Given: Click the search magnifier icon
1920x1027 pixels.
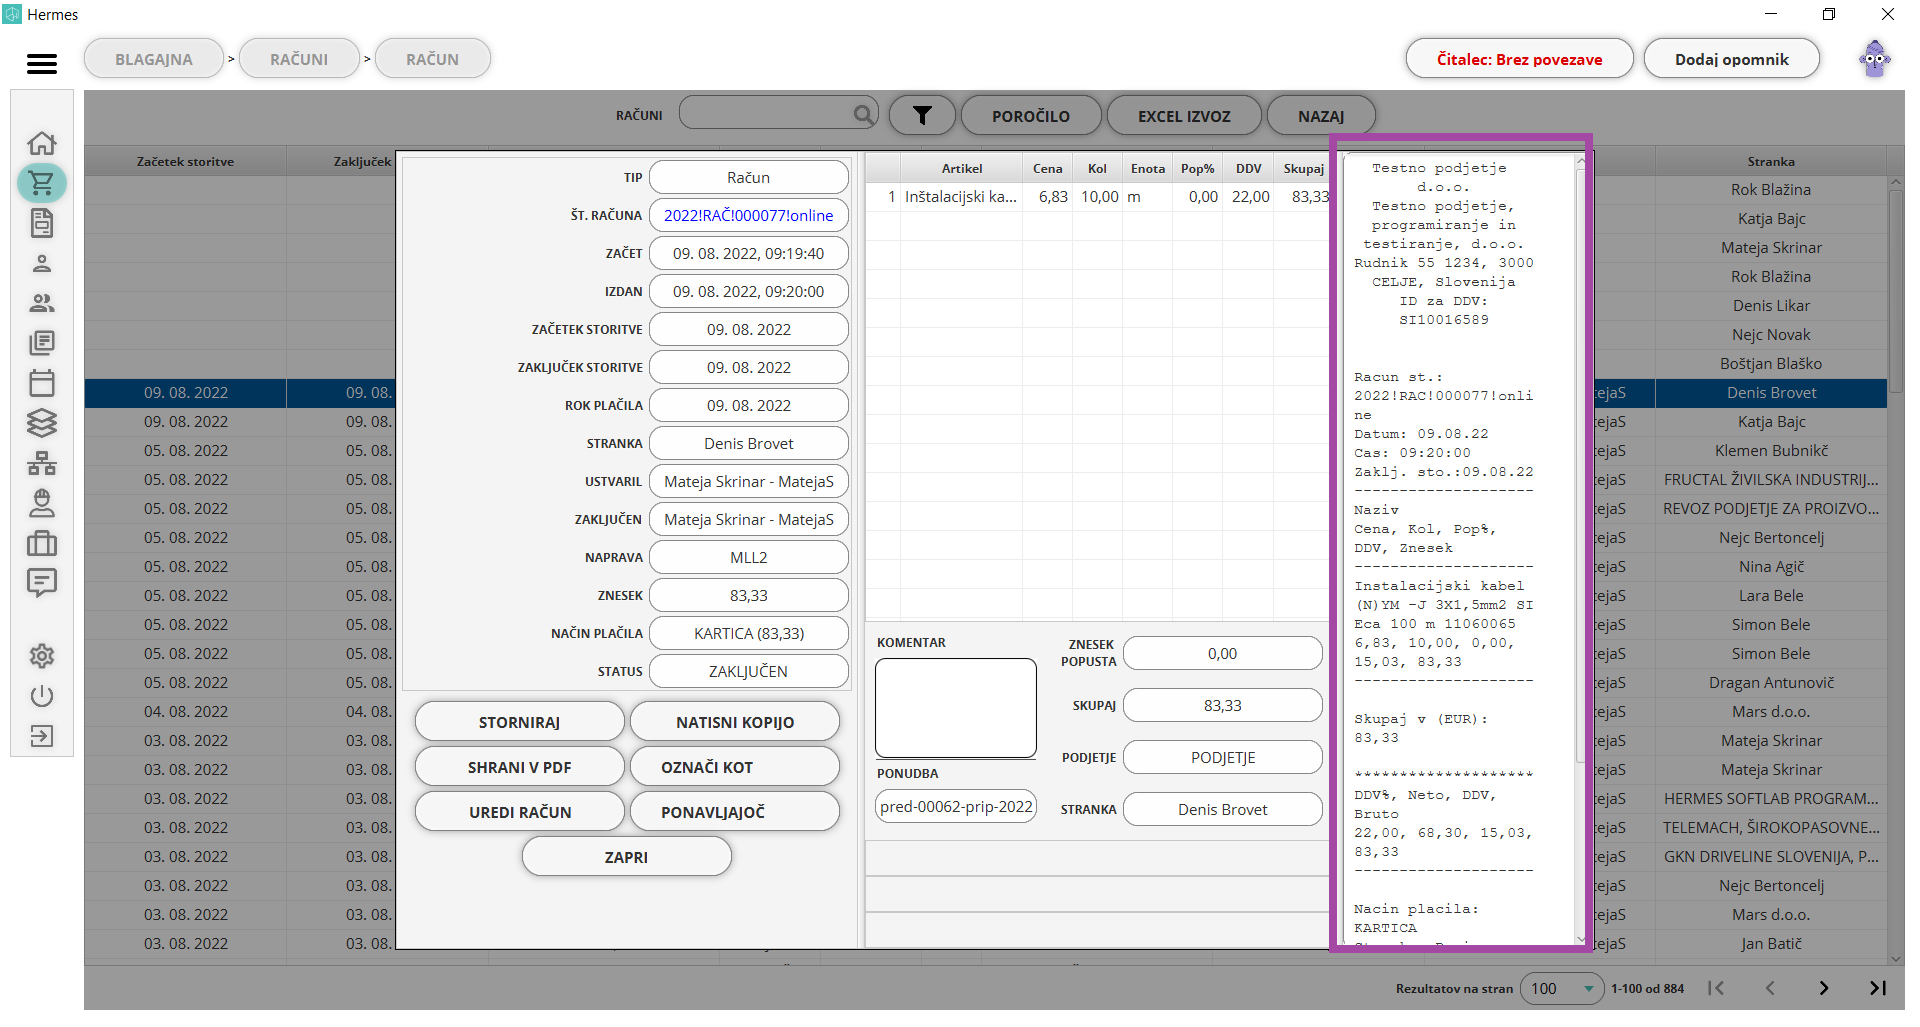Looking at the screenshot, I should [x=863, y=115].
